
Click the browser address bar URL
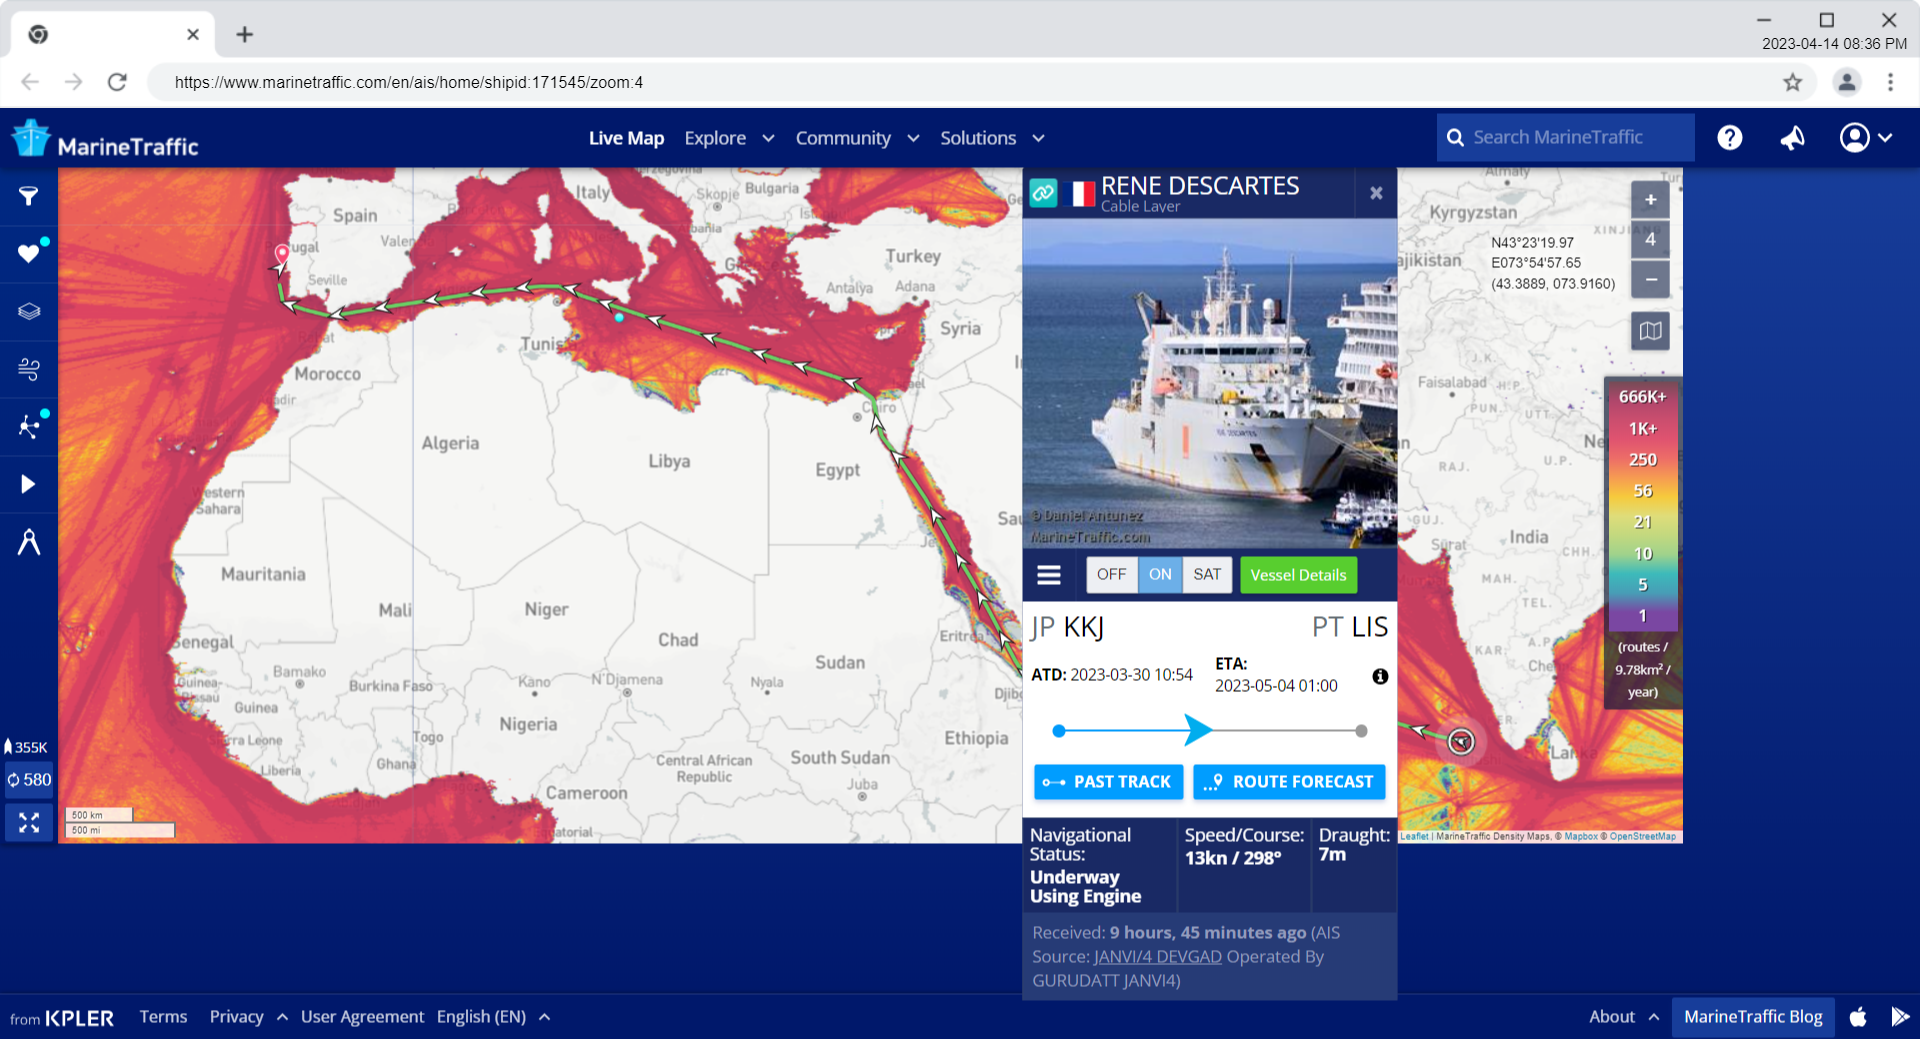pos(408,82)
